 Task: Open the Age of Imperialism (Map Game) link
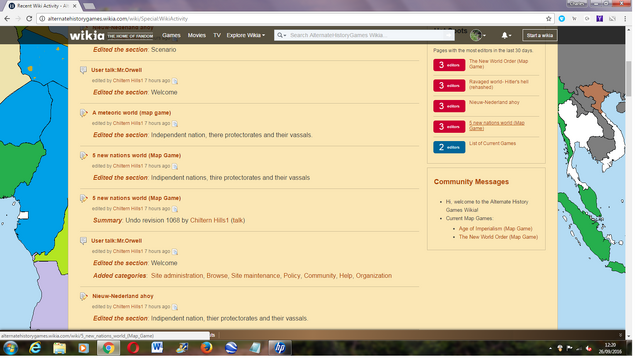pyautogui.click(x=496, y=229)
